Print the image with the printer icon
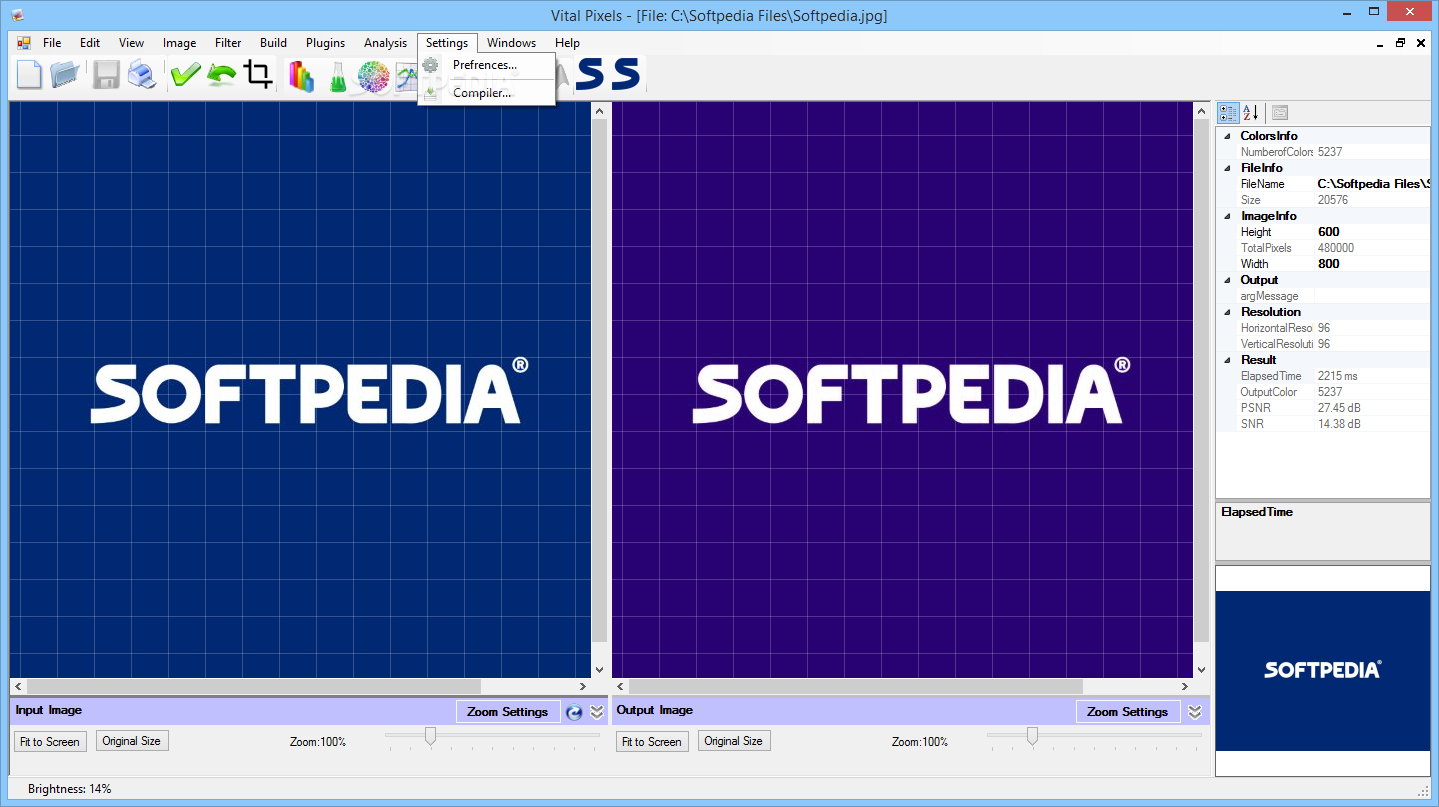 tap(141, 75)
